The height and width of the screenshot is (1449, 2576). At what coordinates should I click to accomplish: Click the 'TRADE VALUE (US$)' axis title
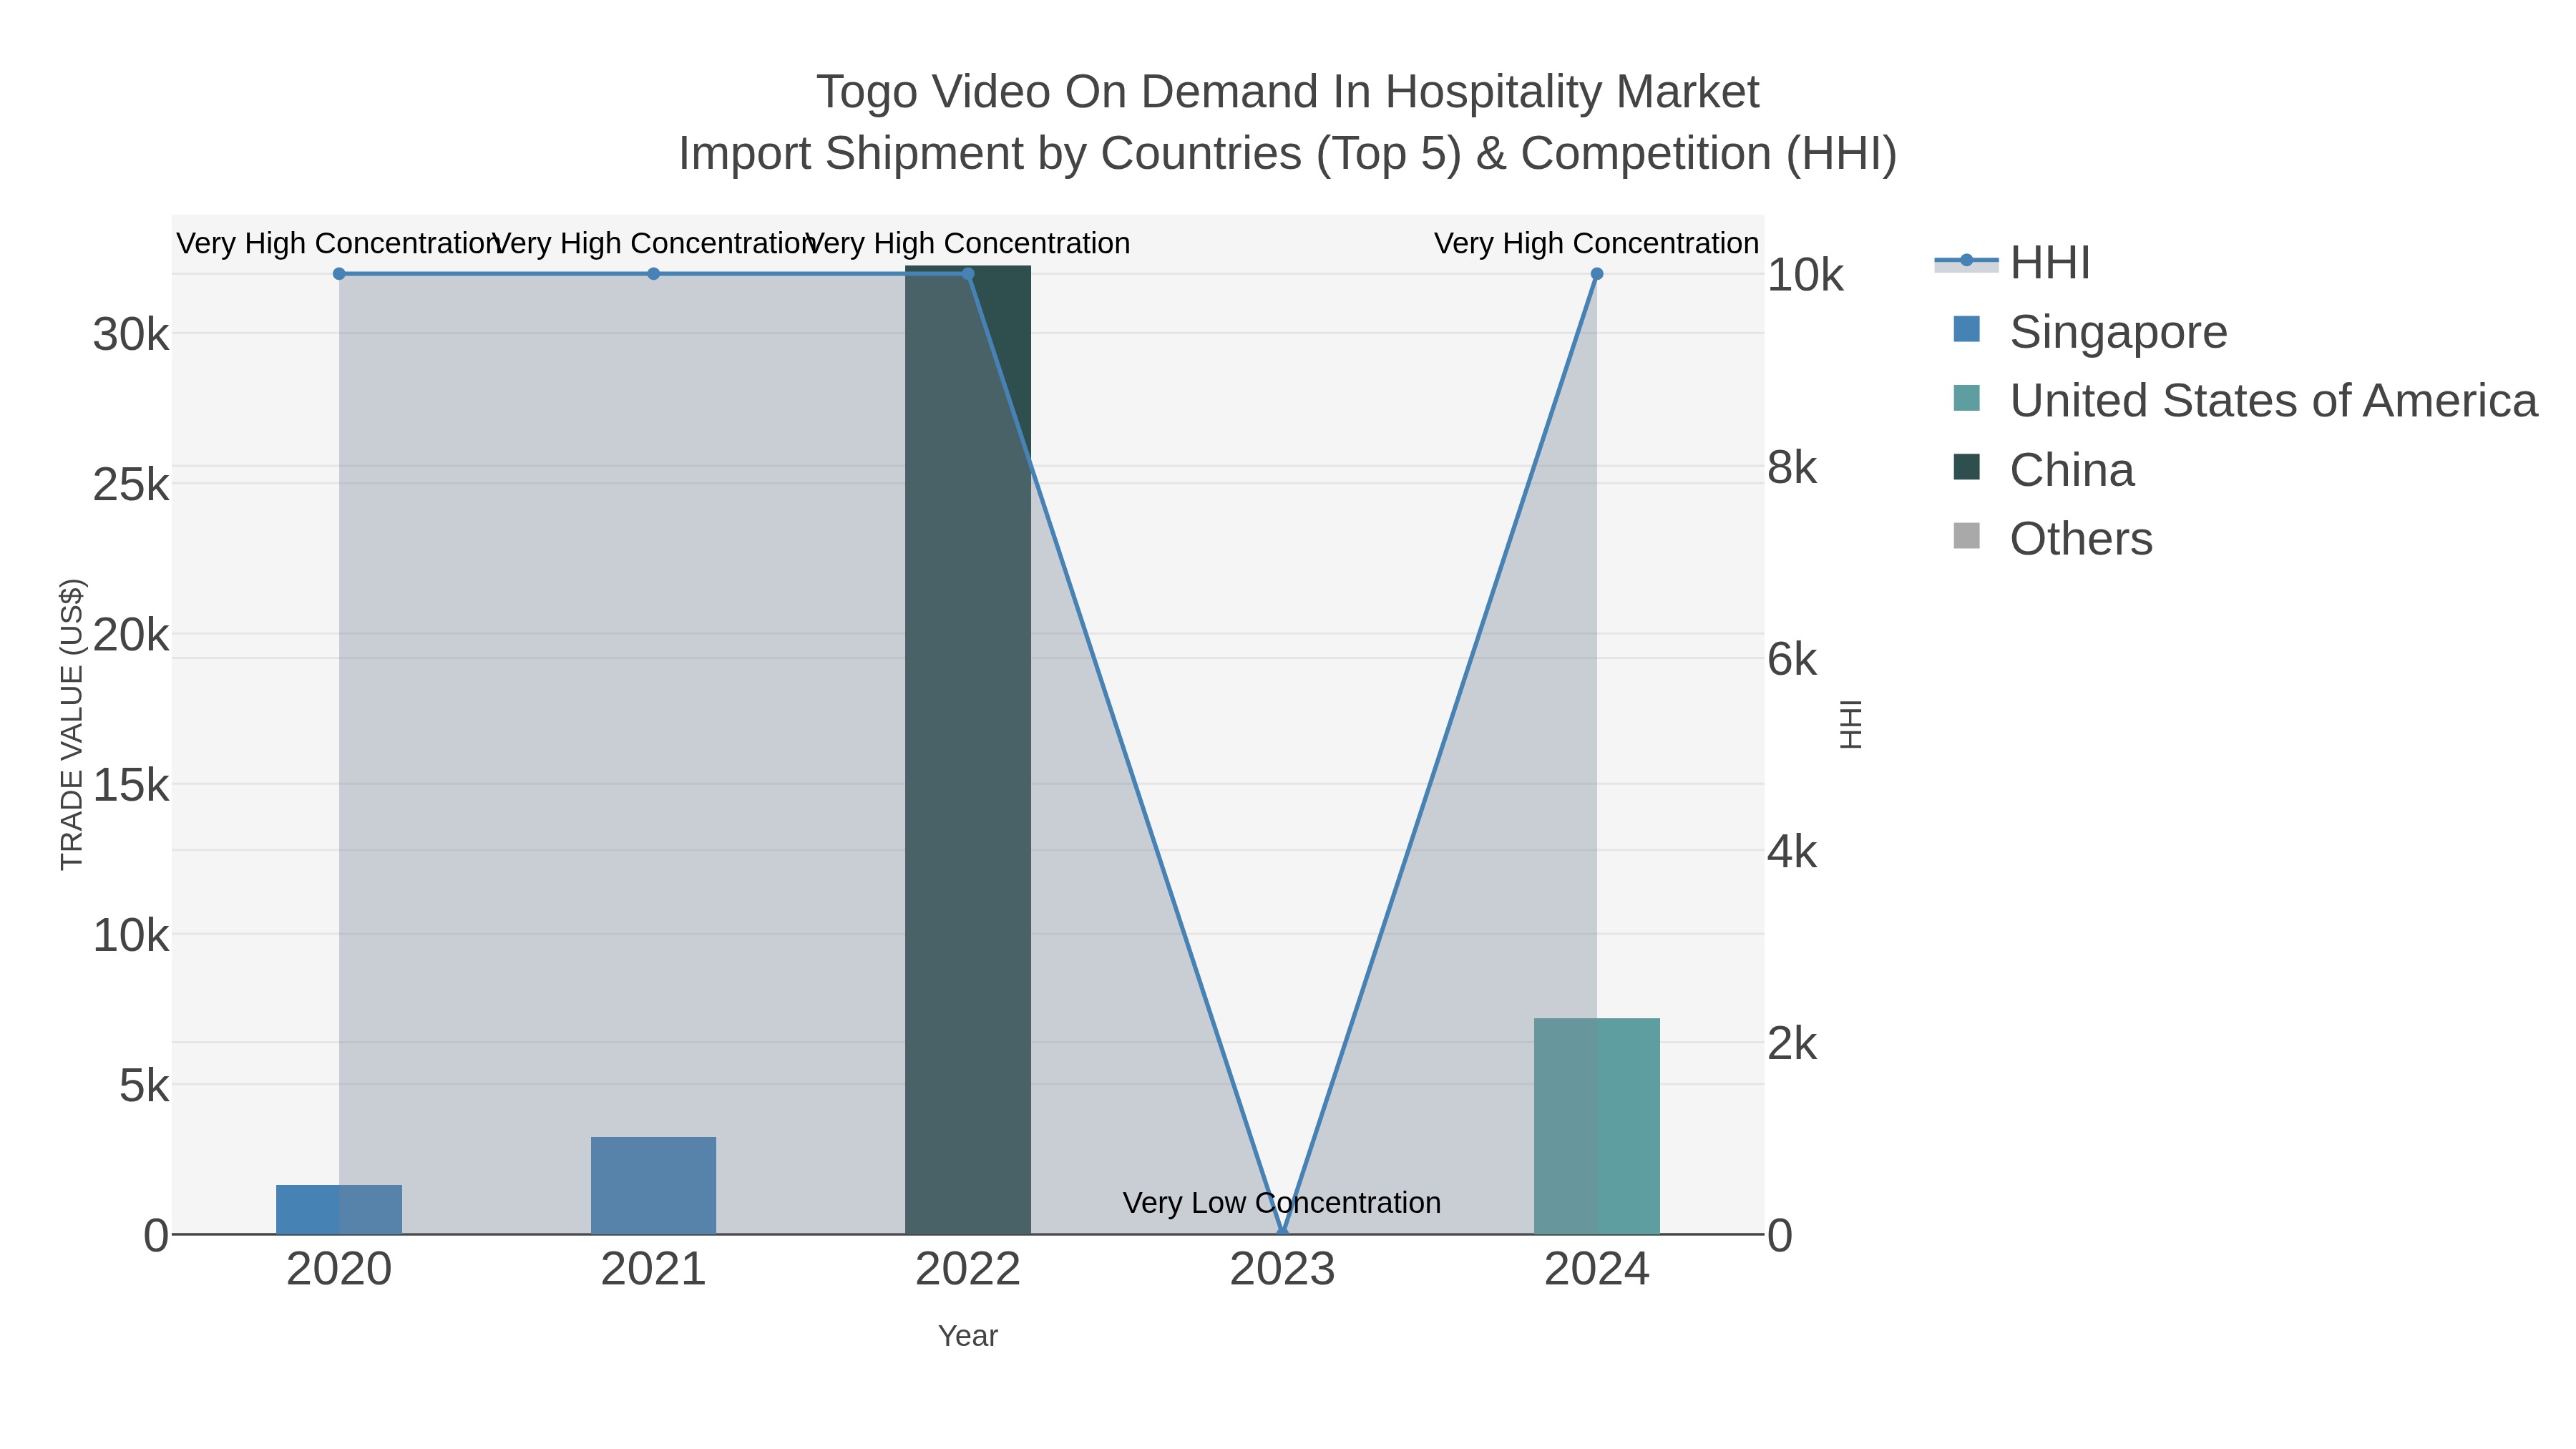pyautogui.click(x=72, y=724)
